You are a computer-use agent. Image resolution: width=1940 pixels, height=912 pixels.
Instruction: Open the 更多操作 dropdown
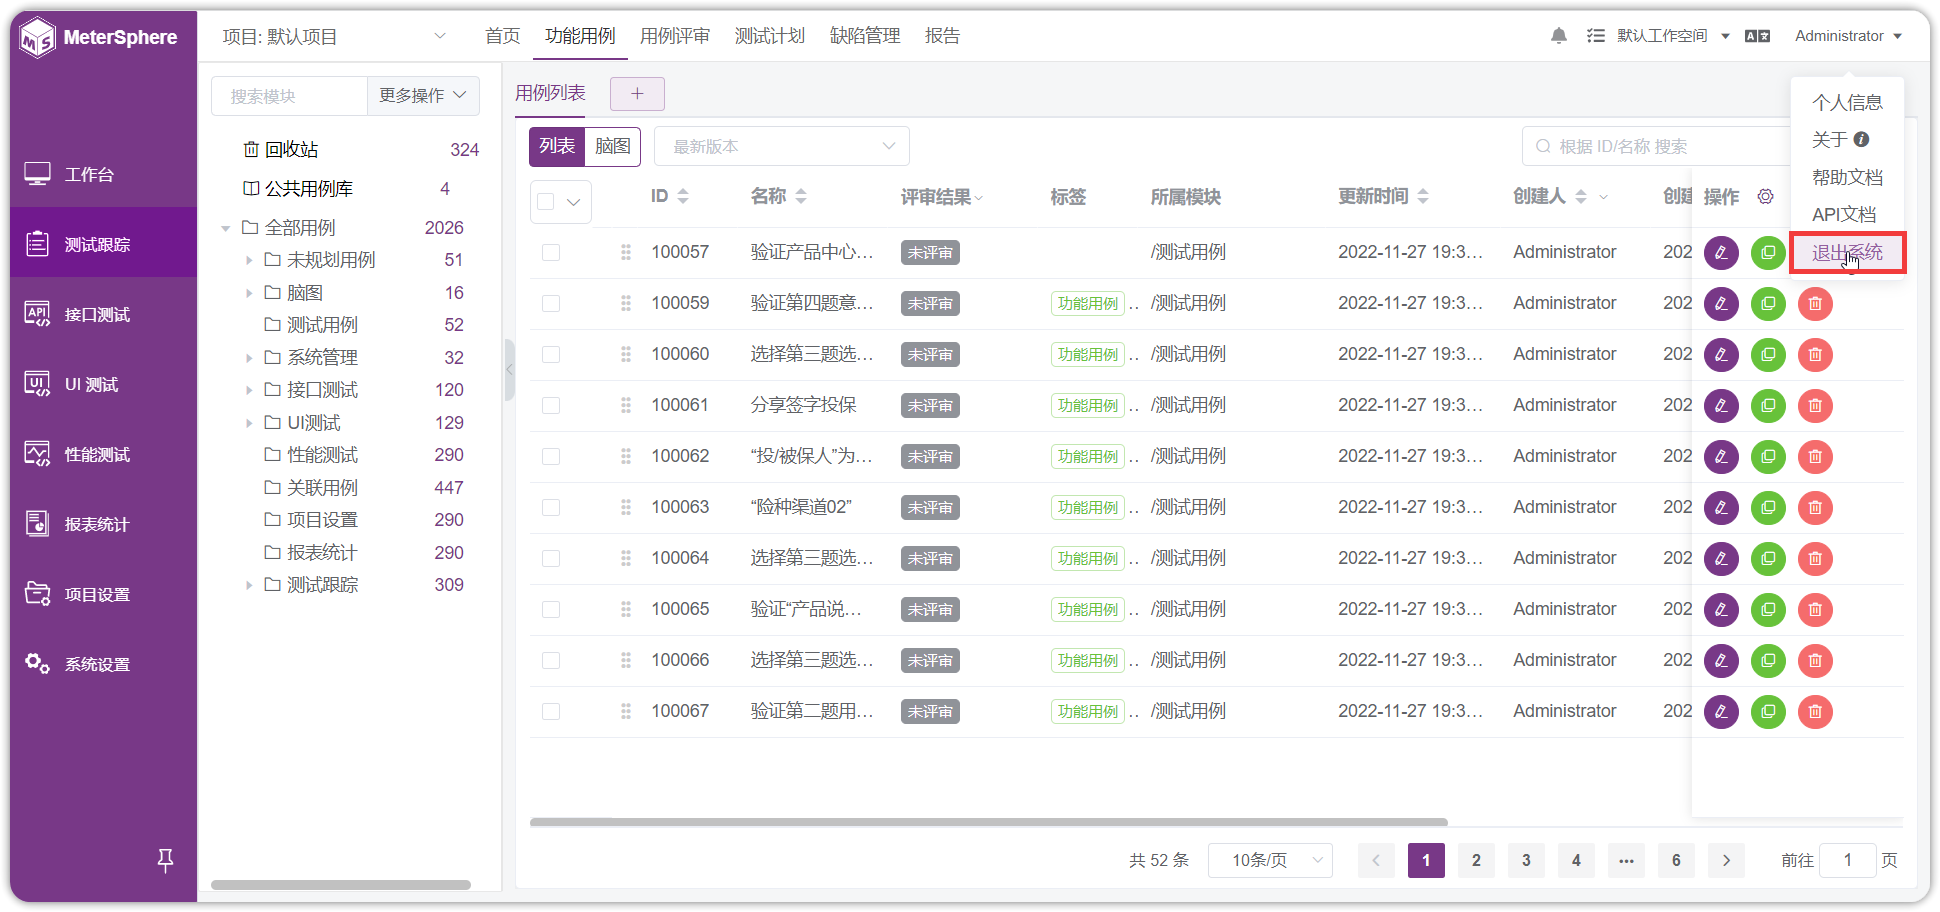pos(423,95)
